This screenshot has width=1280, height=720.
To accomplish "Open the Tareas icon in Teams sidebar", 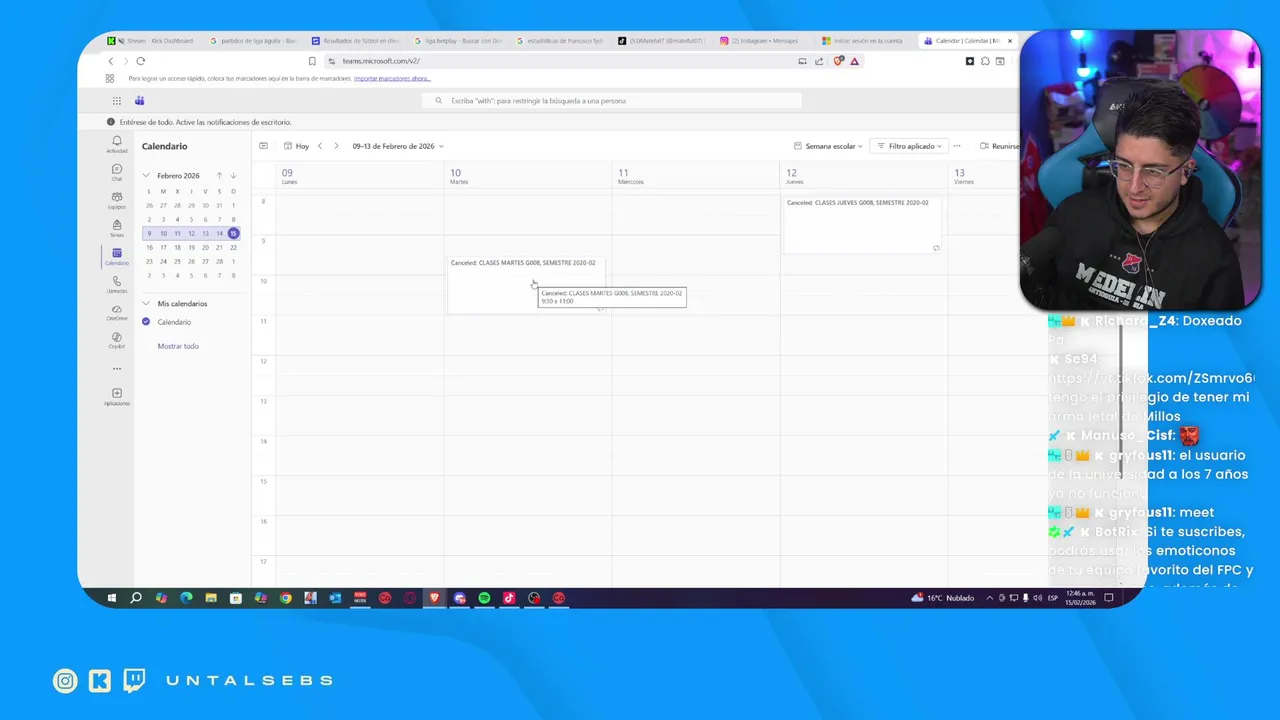I will tap(117, 228).
